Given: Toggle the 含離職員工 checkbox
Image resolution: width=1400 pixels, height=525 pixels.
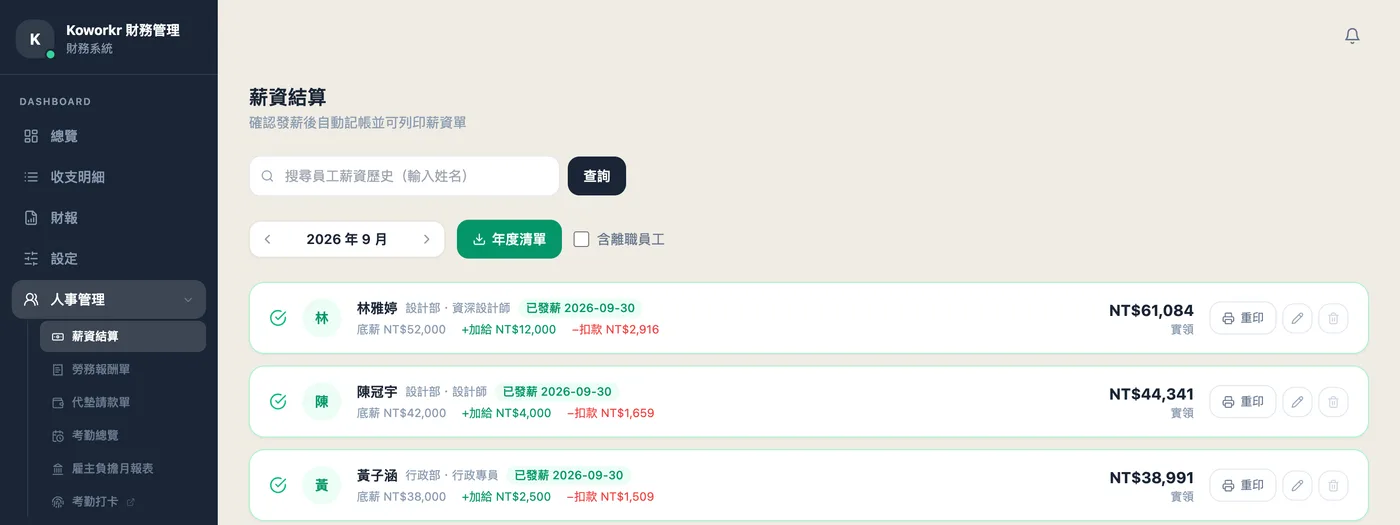Looking at the screenshot, I should tap(581, 239).
